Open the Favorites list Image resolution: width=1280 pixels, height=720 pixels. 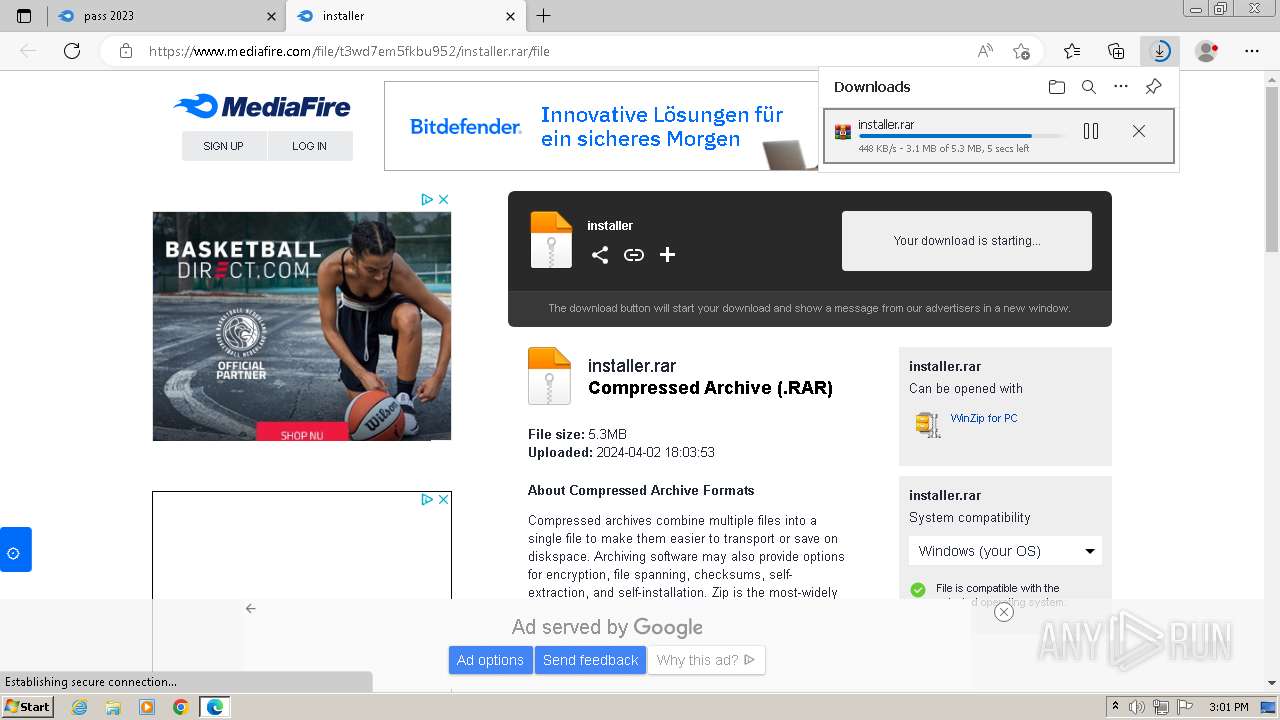1072,51
